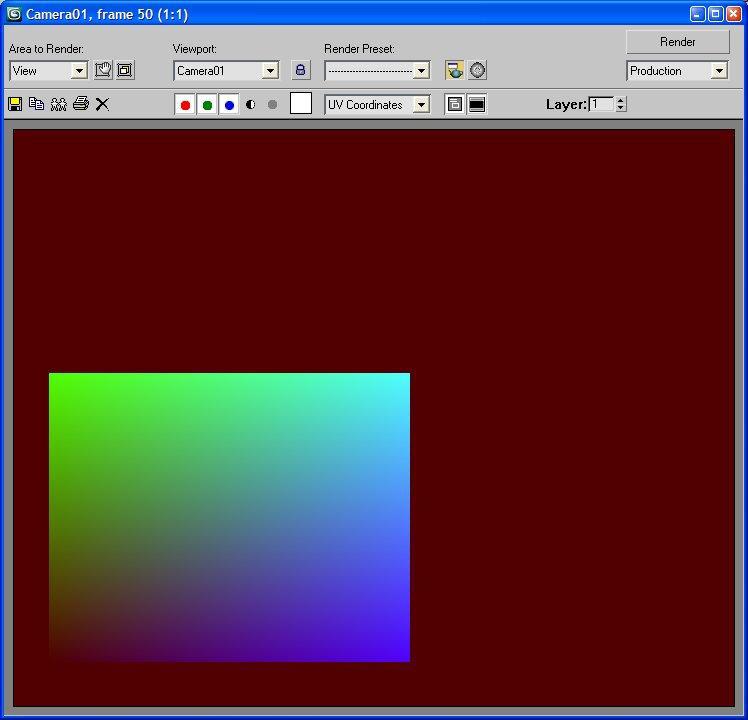Open the UV Coordinates channel dropdown
The image size is (748, 720).
pos(421,105)
